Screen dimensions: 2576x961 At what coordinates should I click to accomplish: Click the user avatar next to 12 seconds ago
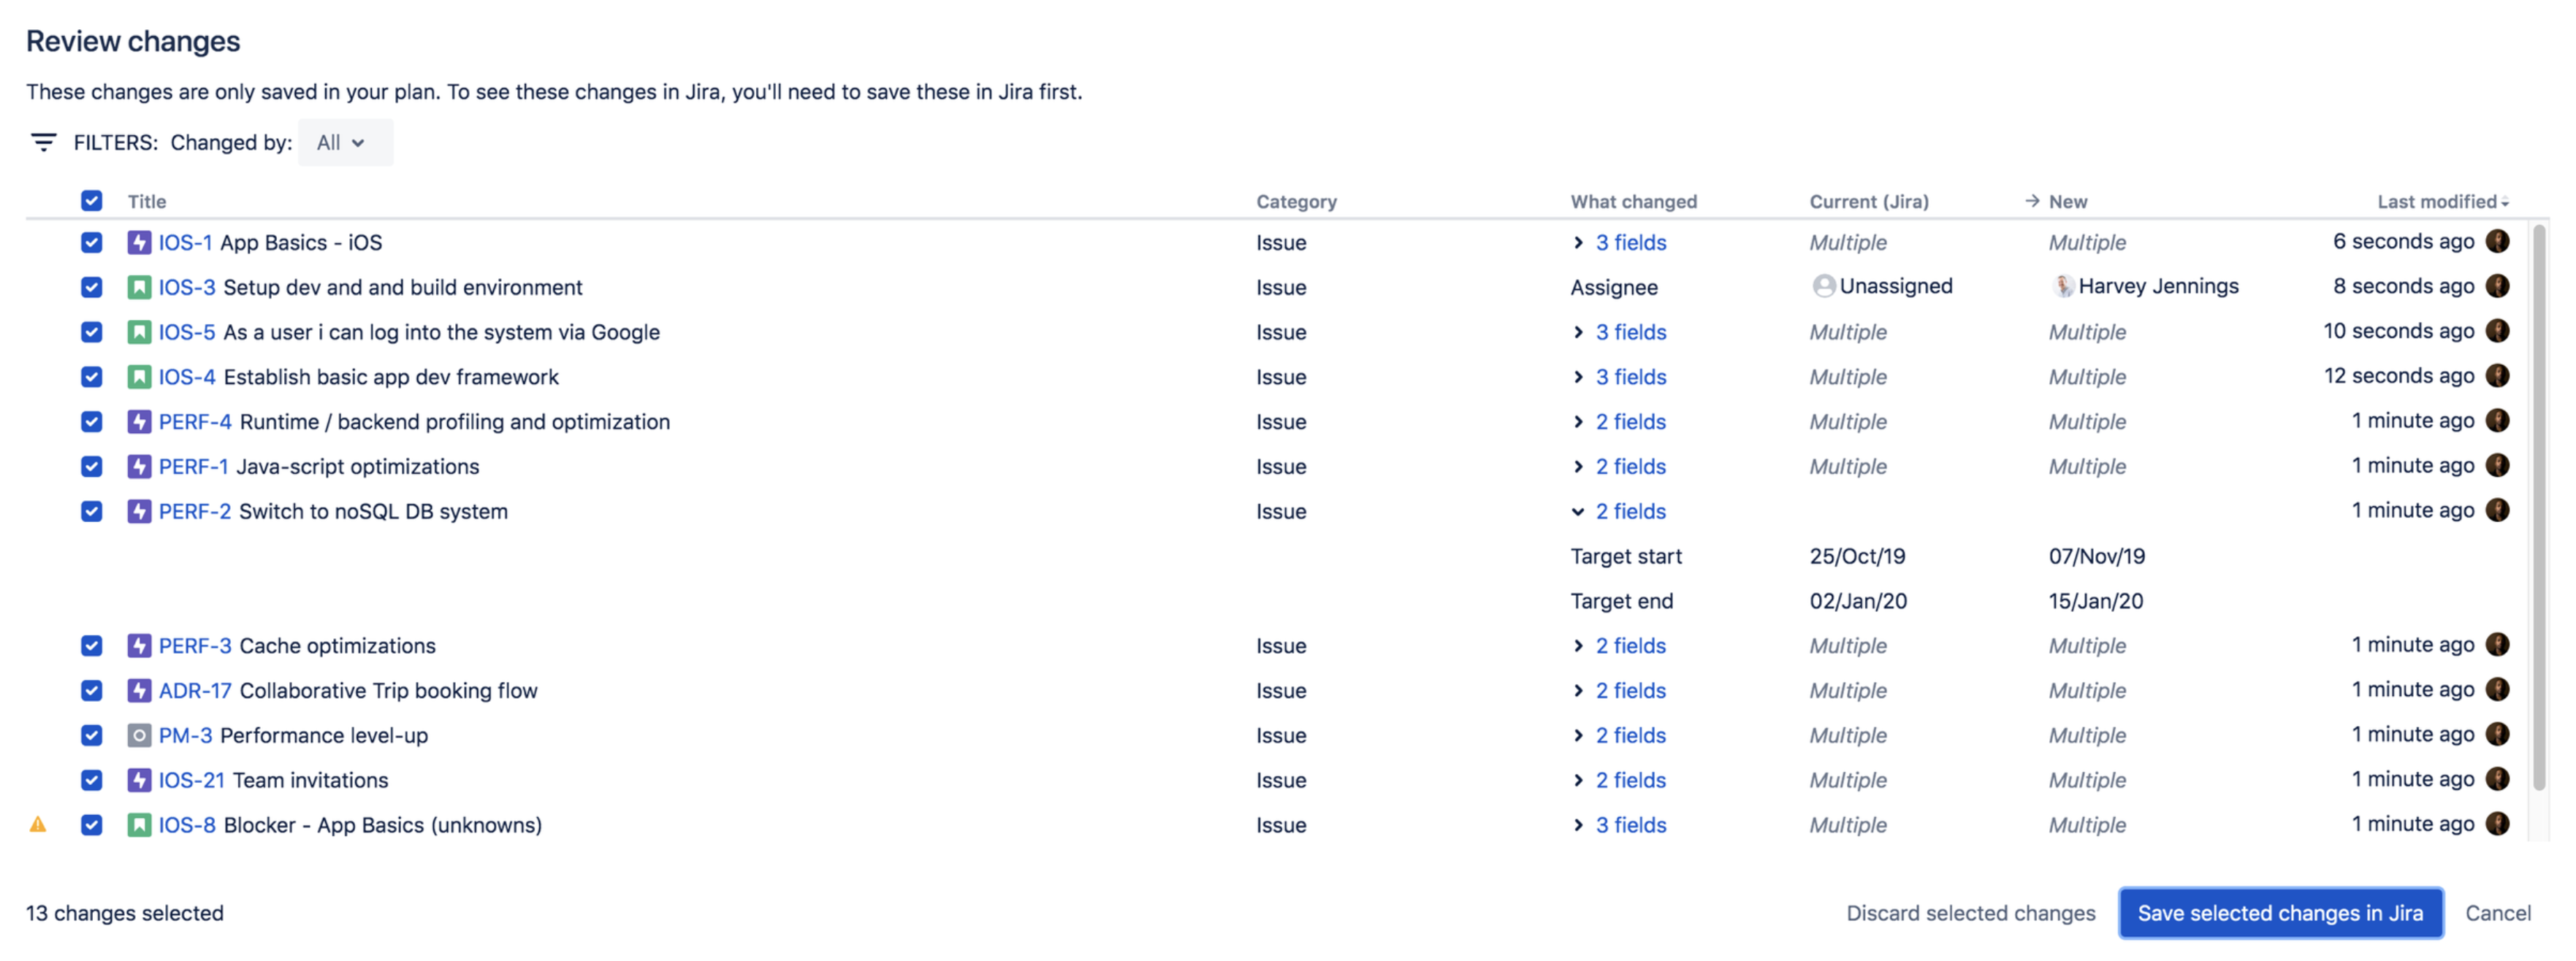pos(2497,376)
